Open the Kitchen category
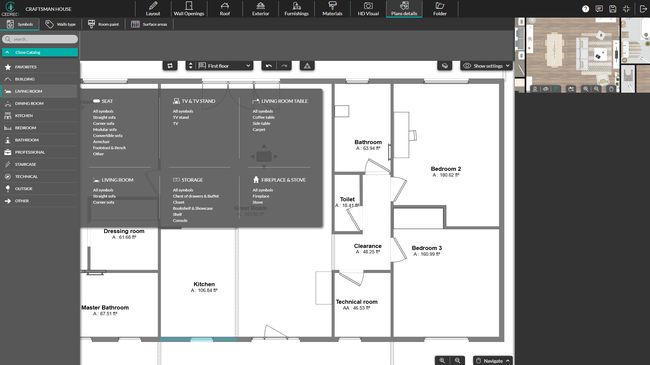Screen dimensions: 650x365 pos(40,116)
